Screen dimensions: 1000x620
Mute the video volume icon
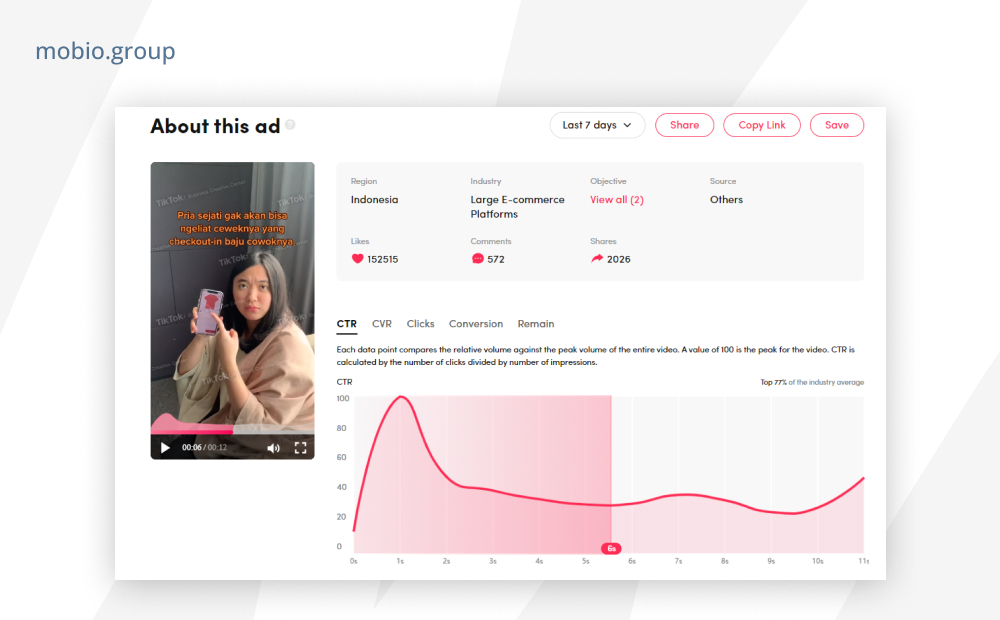(x=274, y=448)
